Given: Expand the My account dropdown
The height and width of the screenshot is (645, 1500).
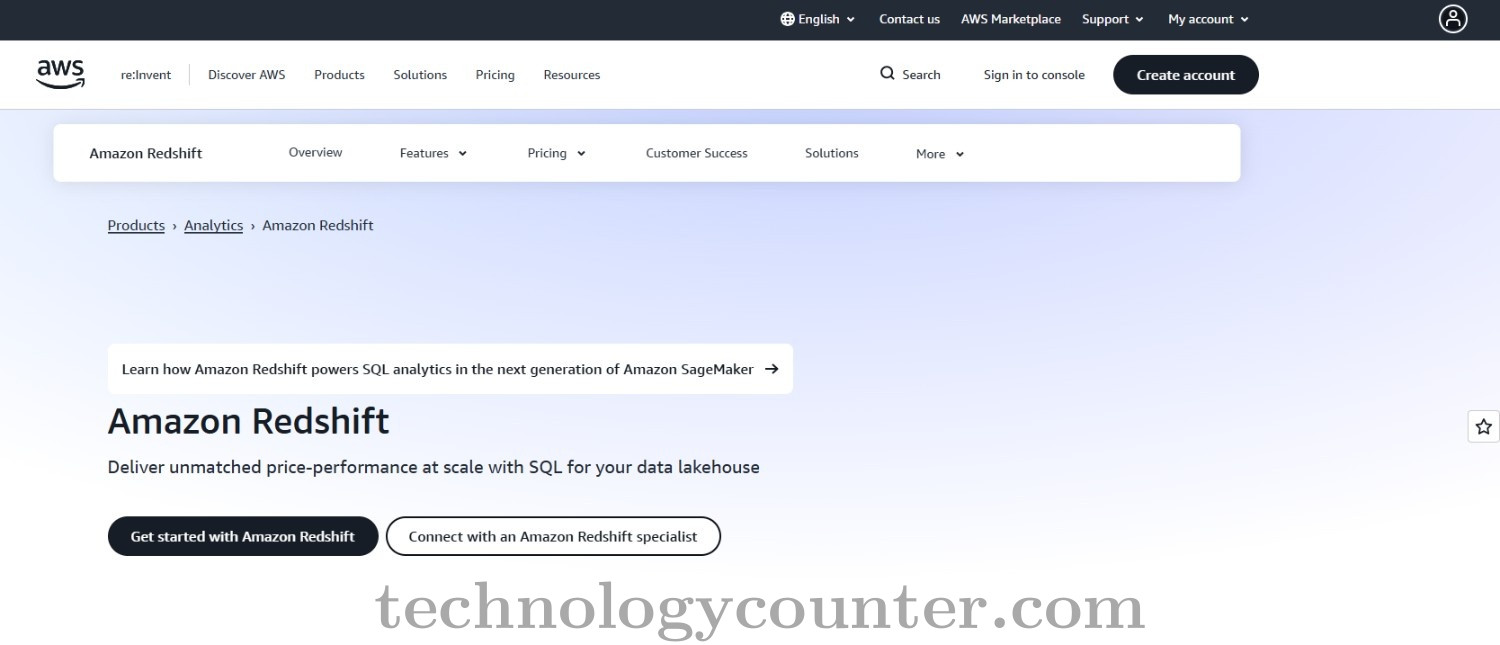Looking at the screenshot, I should pyautogui.click(x=1207, y=19).
